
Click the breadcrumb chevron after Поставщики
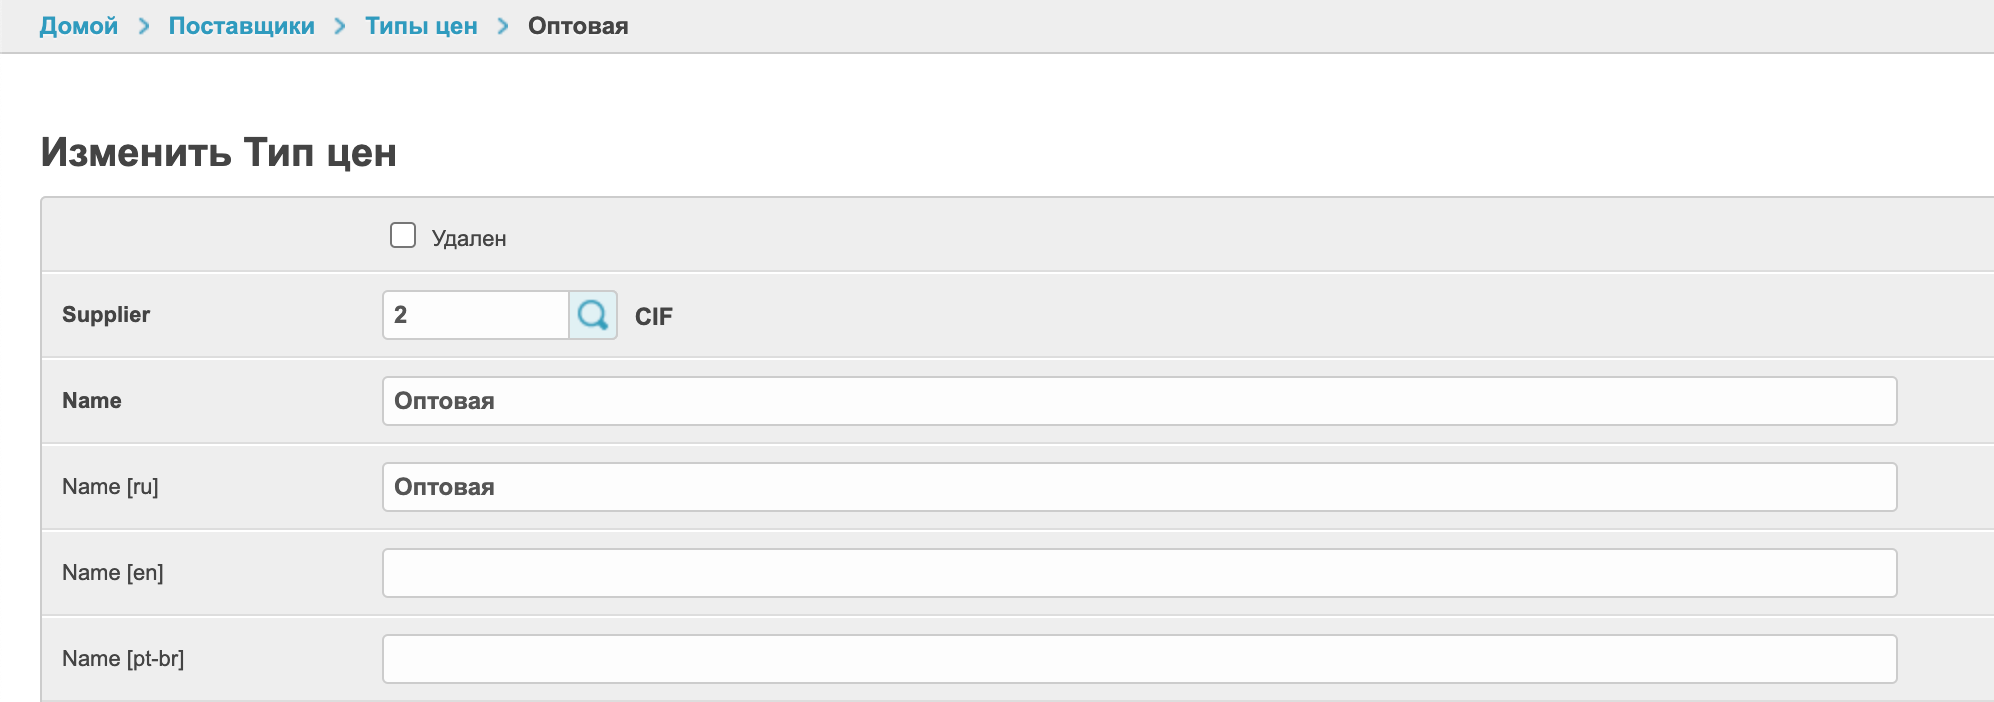click(x=340, y=26)
